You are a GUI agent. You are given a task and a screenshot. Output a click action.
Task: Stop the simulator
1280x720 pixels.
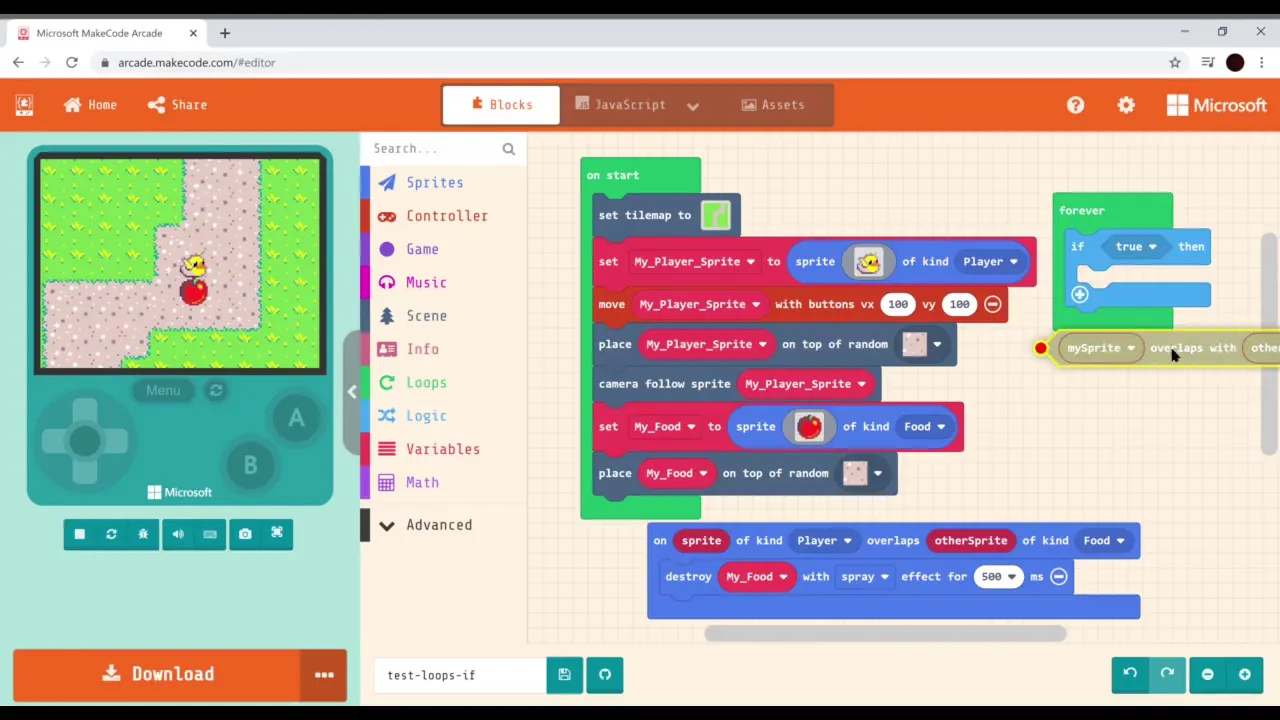coord(80,534)
